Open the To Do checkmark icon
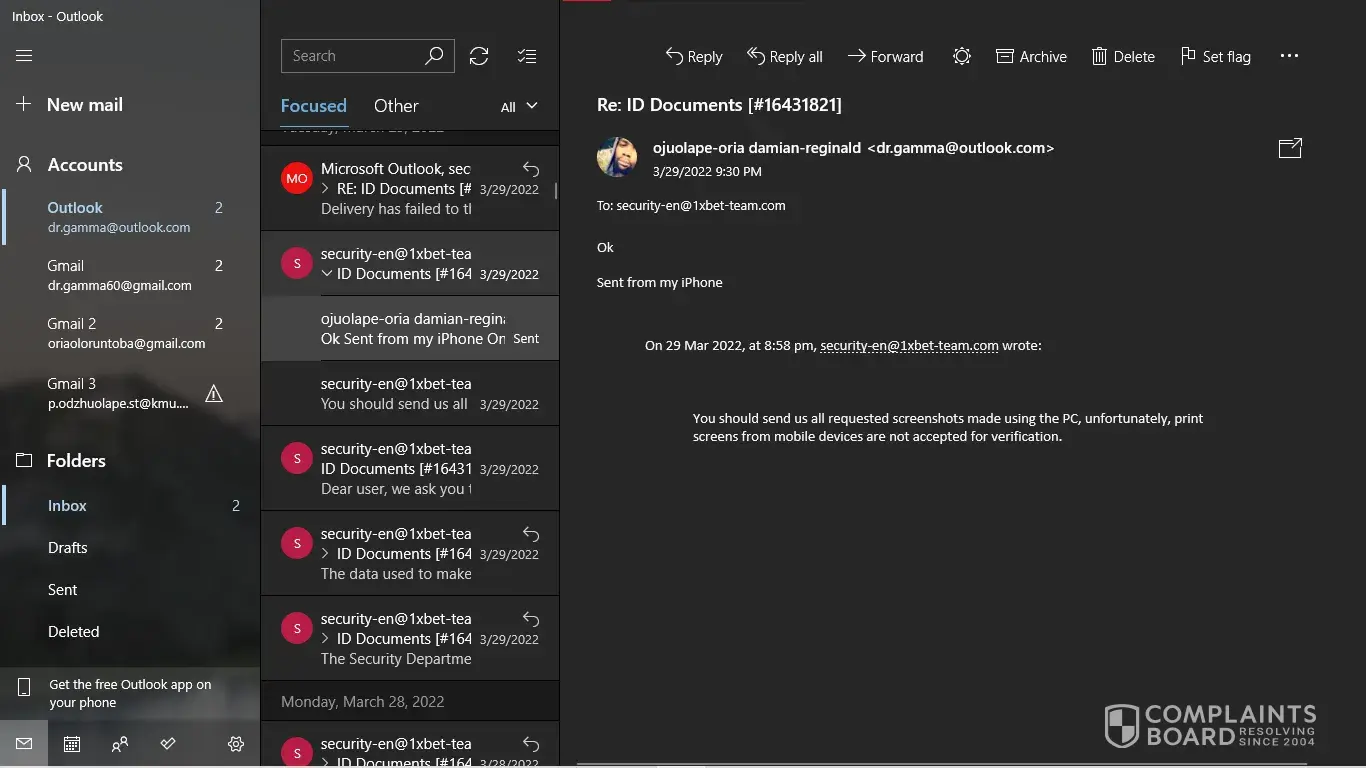This screenshot has width=1366, height=768. pos(168,744)
